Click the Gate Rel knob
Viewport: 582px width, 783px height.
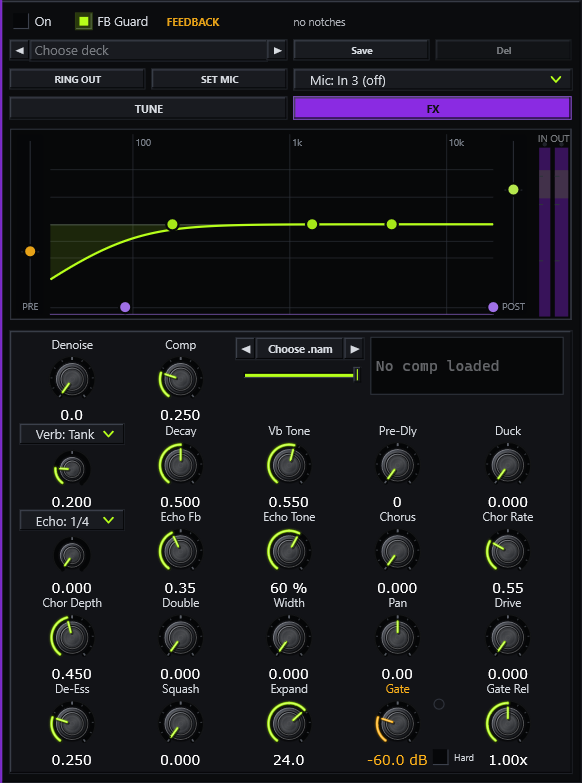click(508, 723)
